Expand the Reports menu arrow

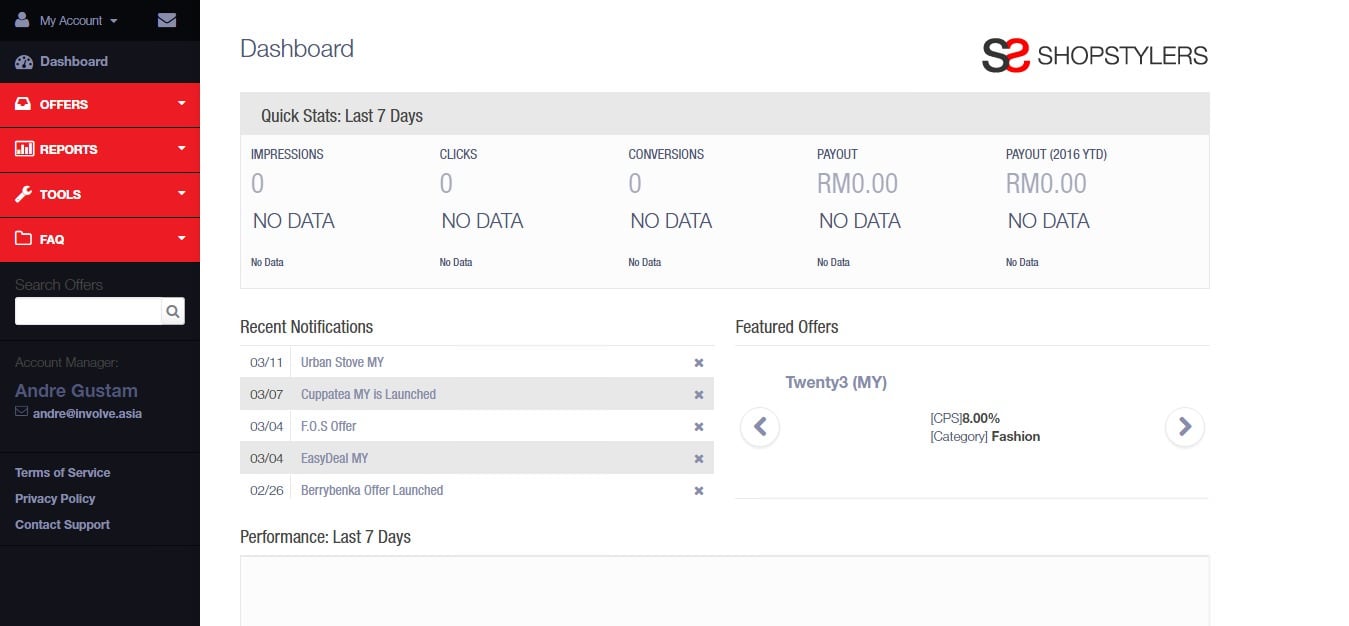point(182,148)
